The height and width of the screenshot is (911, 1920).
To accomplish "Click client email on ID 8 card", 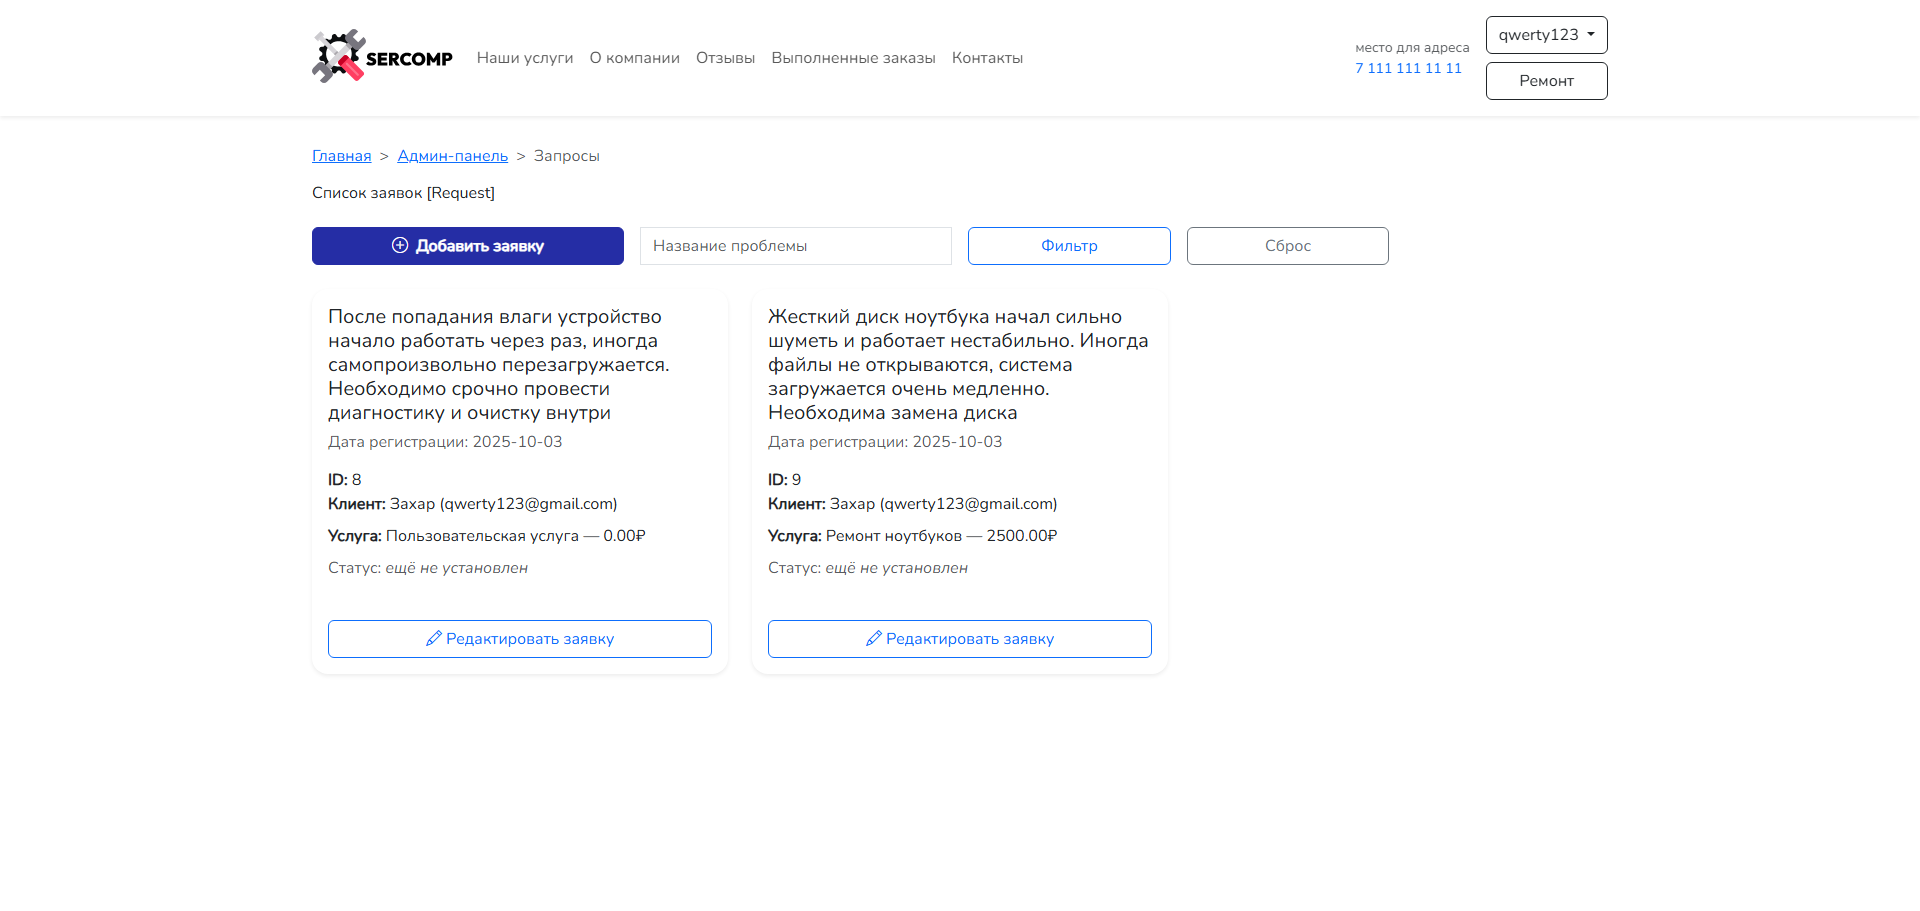I will click(x=528, y=504).
